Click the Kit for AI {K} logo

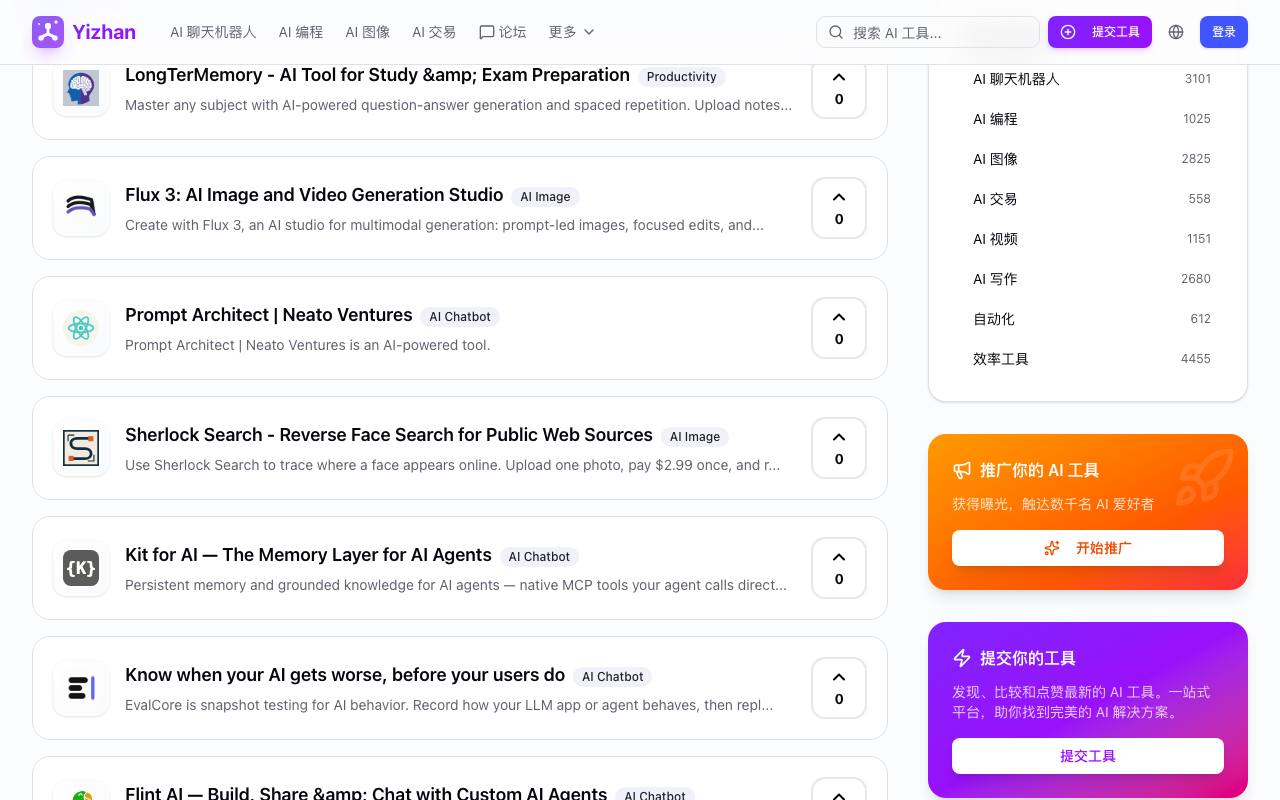tap(81, 568)
